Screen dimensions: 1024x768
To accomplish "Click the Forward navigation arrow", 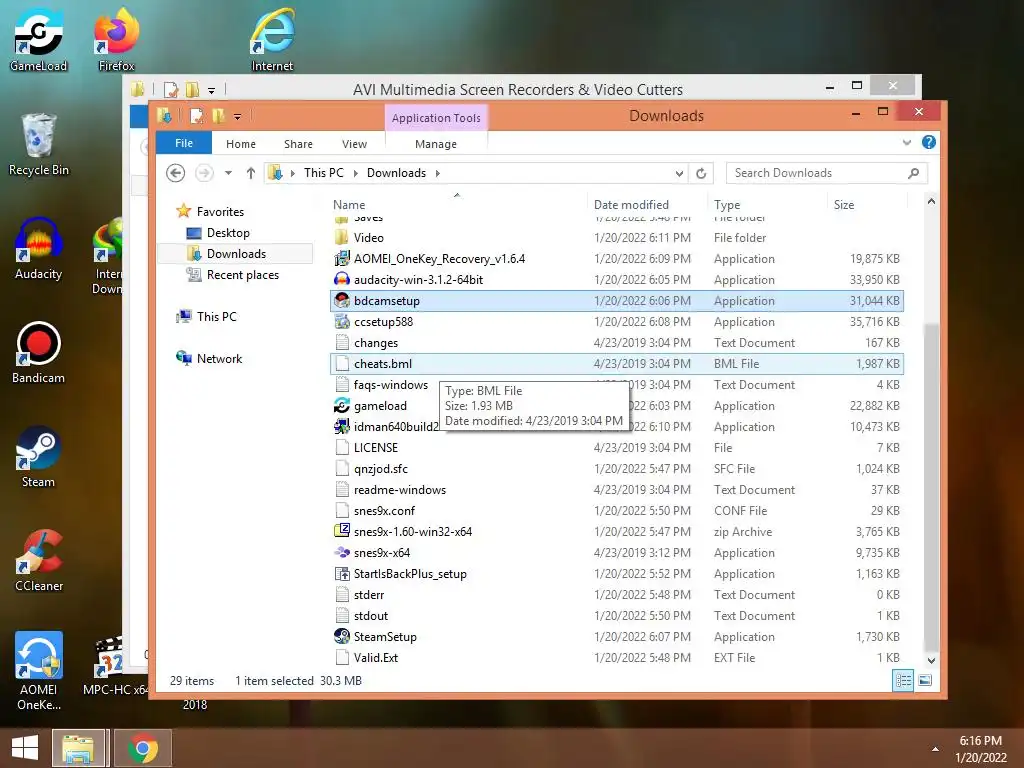I will coord(204,173).
